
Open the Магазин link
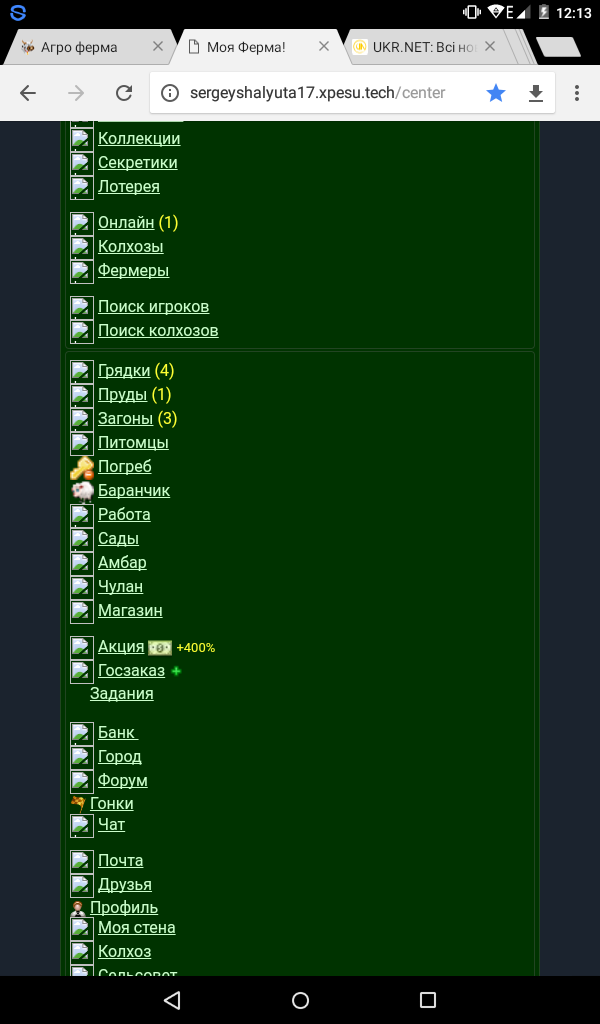pyautogui.click(x=130, y=611)
